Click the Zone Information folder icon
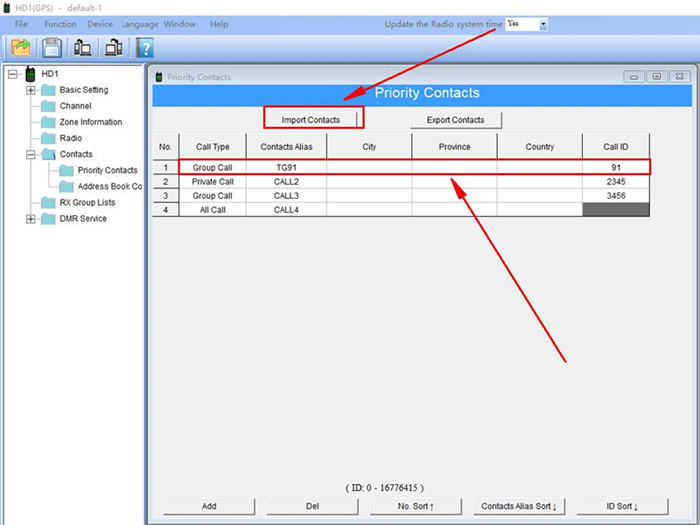This screenshot has width=700, height=525. point(49,122)
